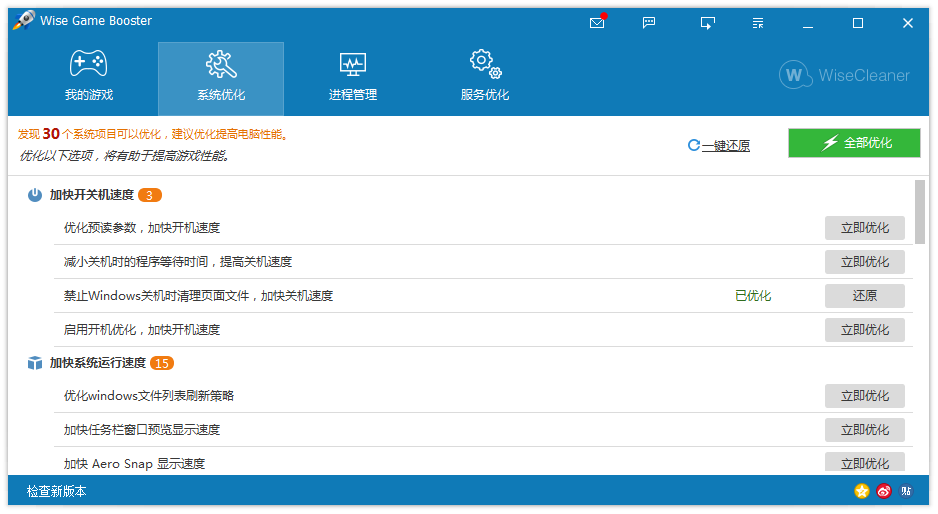Click 立即优化 for 加快任务栏窗口预览显示速度

pos(864,430)
